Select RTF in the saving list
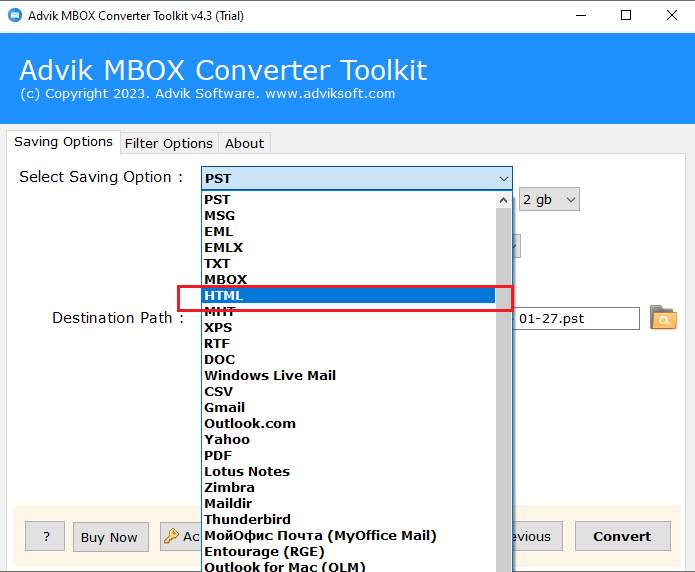This screenshot has height=572, width=695. [x=349, y=344]
